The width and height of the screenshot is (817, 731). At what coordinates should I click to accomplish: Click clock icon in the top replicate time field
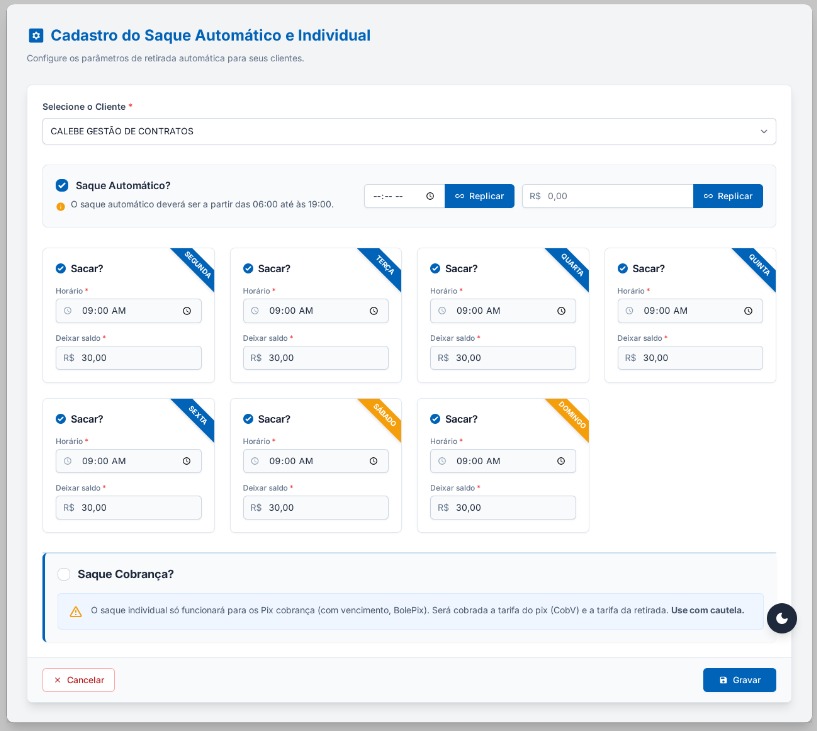(430, 196)
